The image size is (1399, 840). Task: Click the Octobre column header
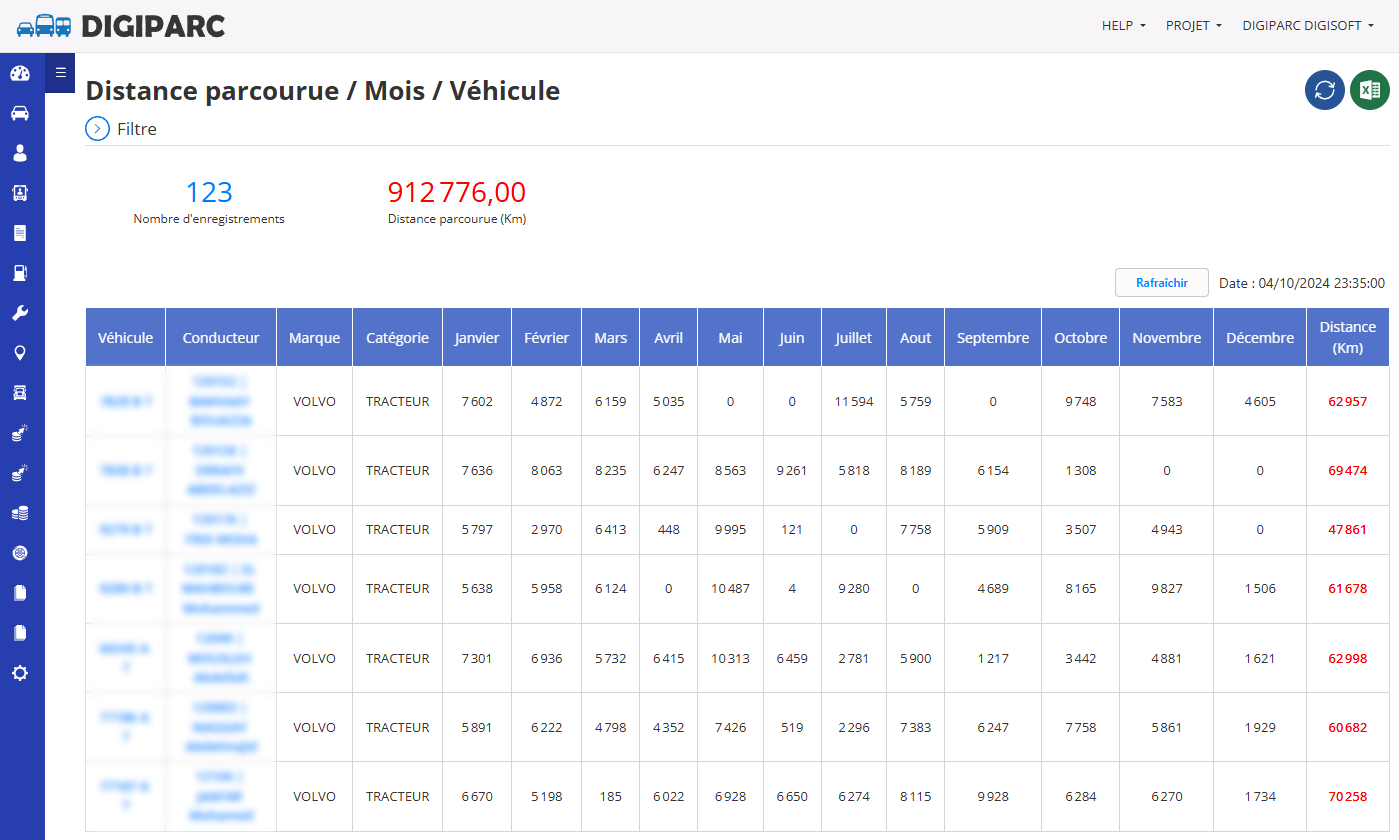coord(1081,337)
